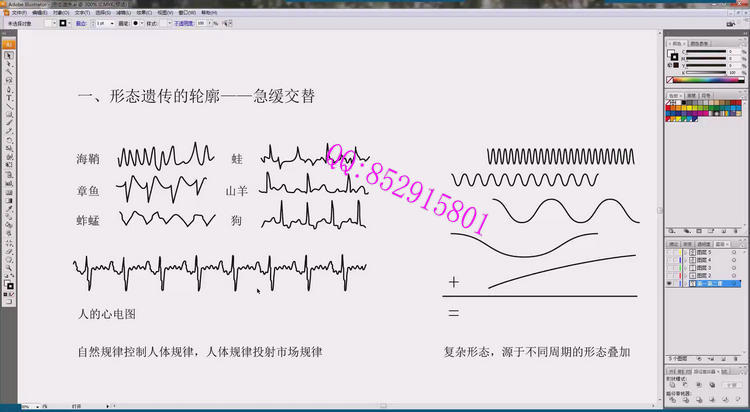
Task: Click the 描边 link in the control bar
Action: 80,22
